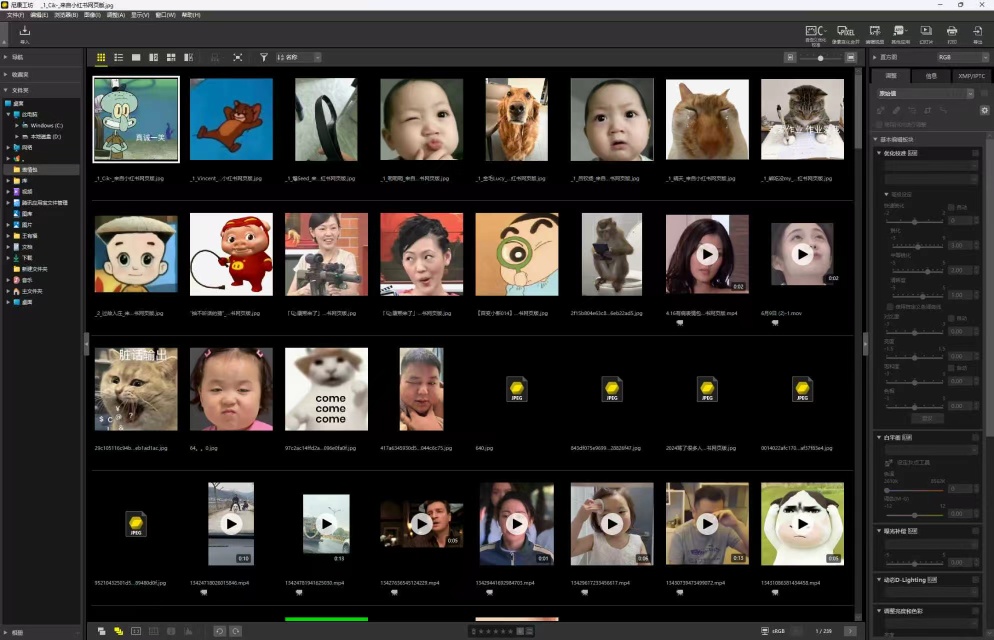Open the File (文件) menu

(15, 15)
